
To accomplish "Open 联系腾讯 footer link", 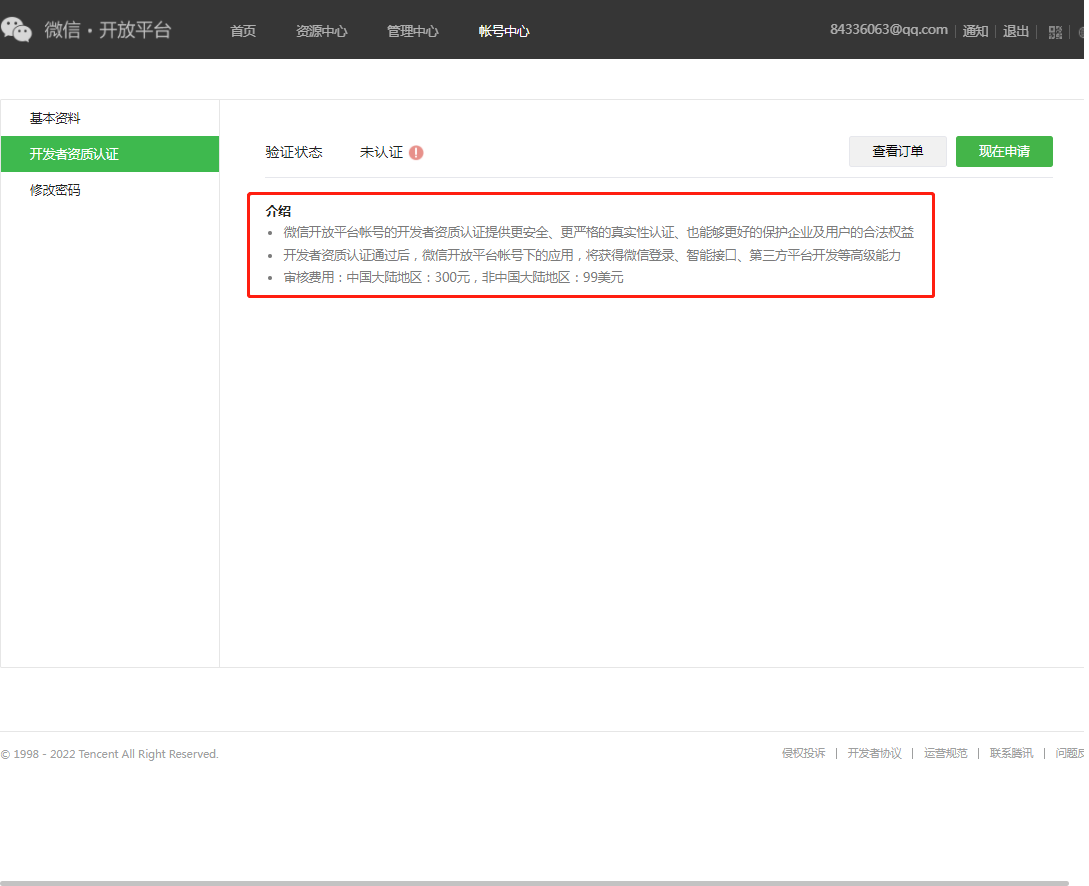I will [x=1011, y=753].
